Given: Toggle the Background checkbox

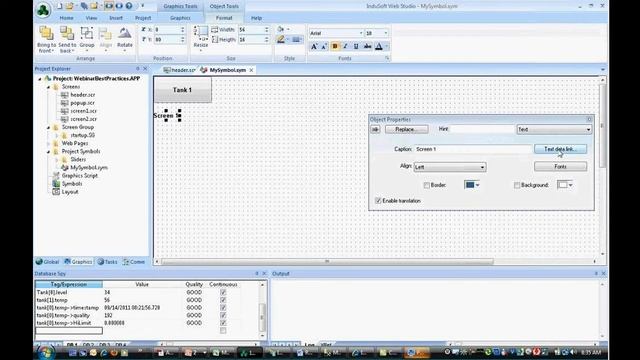Looking at the screenshot, I should (517, 185).
